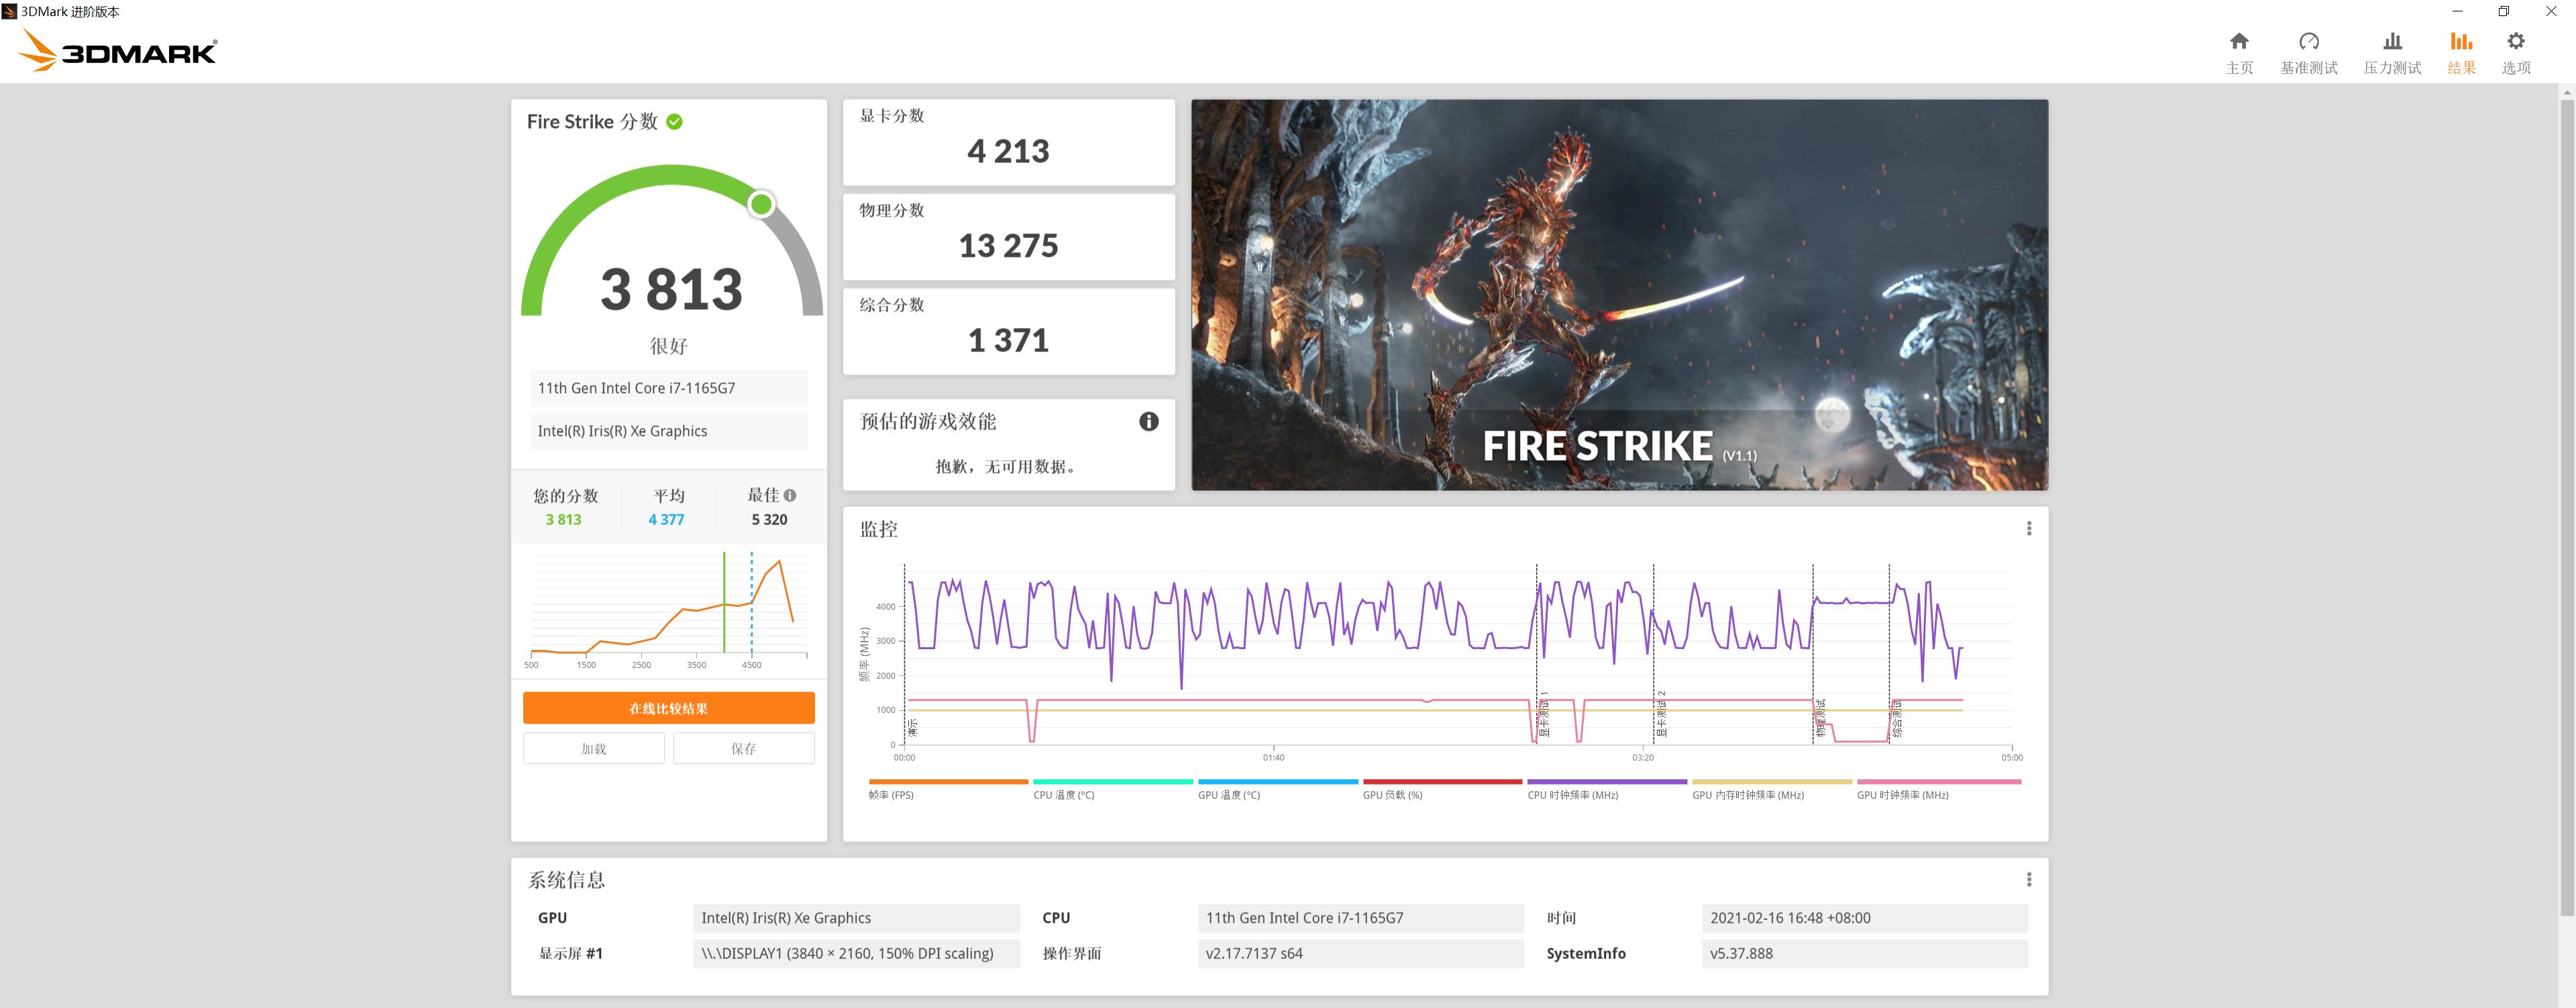The image size is (2576, 1008).
Task: Go to the Home (主页) icon
Action: point(2239,42)
